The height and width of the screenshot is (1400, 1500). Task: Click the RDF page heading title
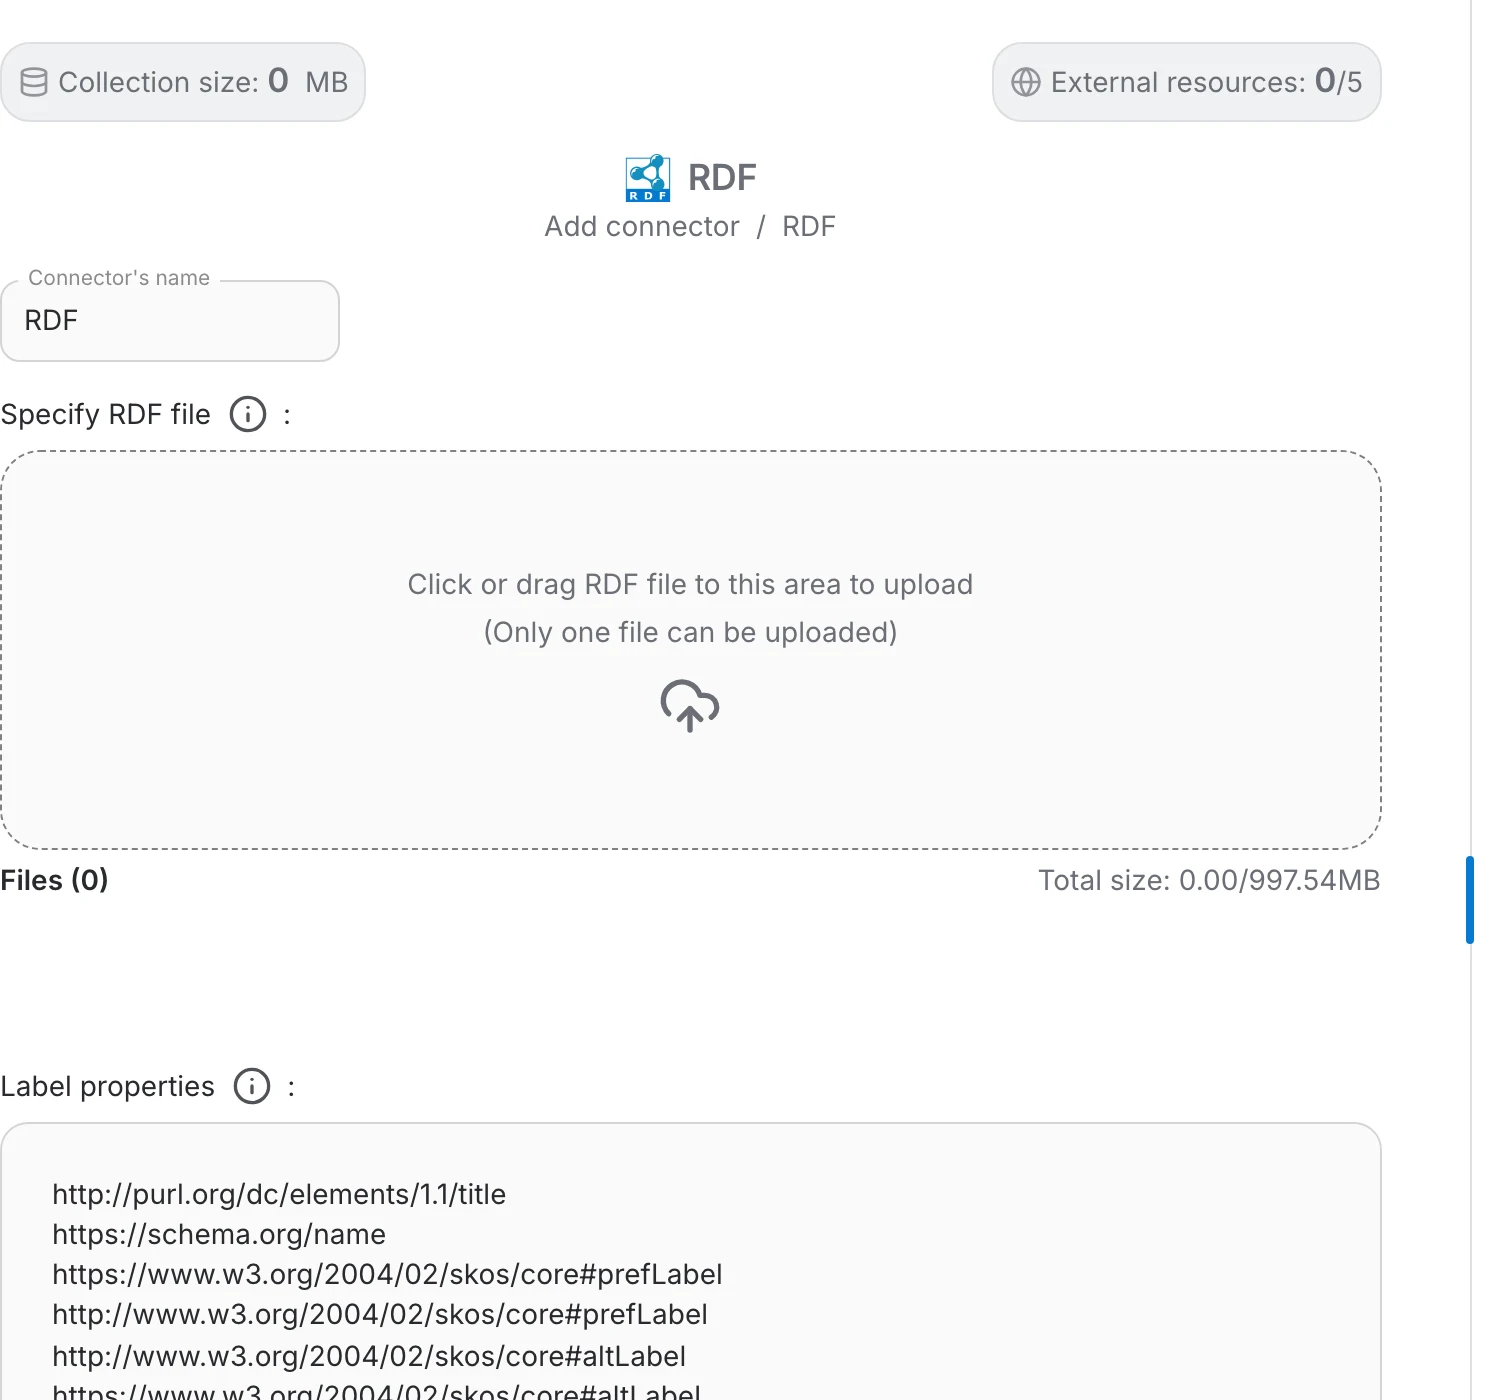click(722, 178)
